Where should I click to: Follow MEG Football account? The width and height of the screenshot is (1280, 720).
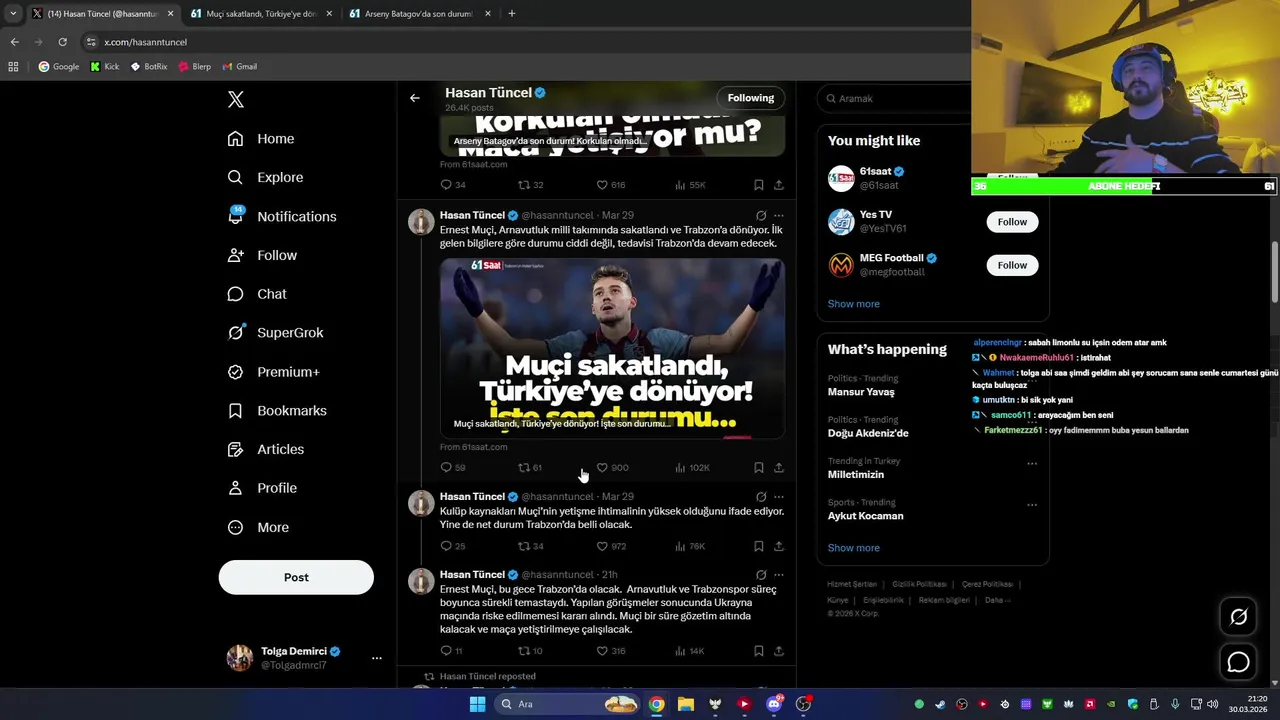tap(1012, 265)
